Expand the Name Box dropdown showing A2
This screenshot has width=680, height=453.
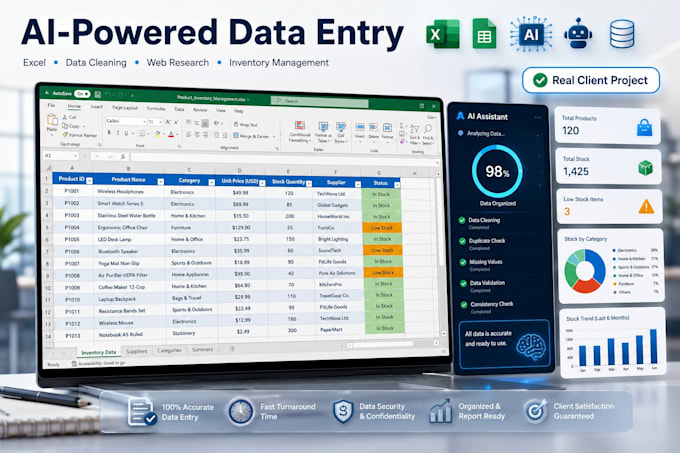tap(75, 156)
